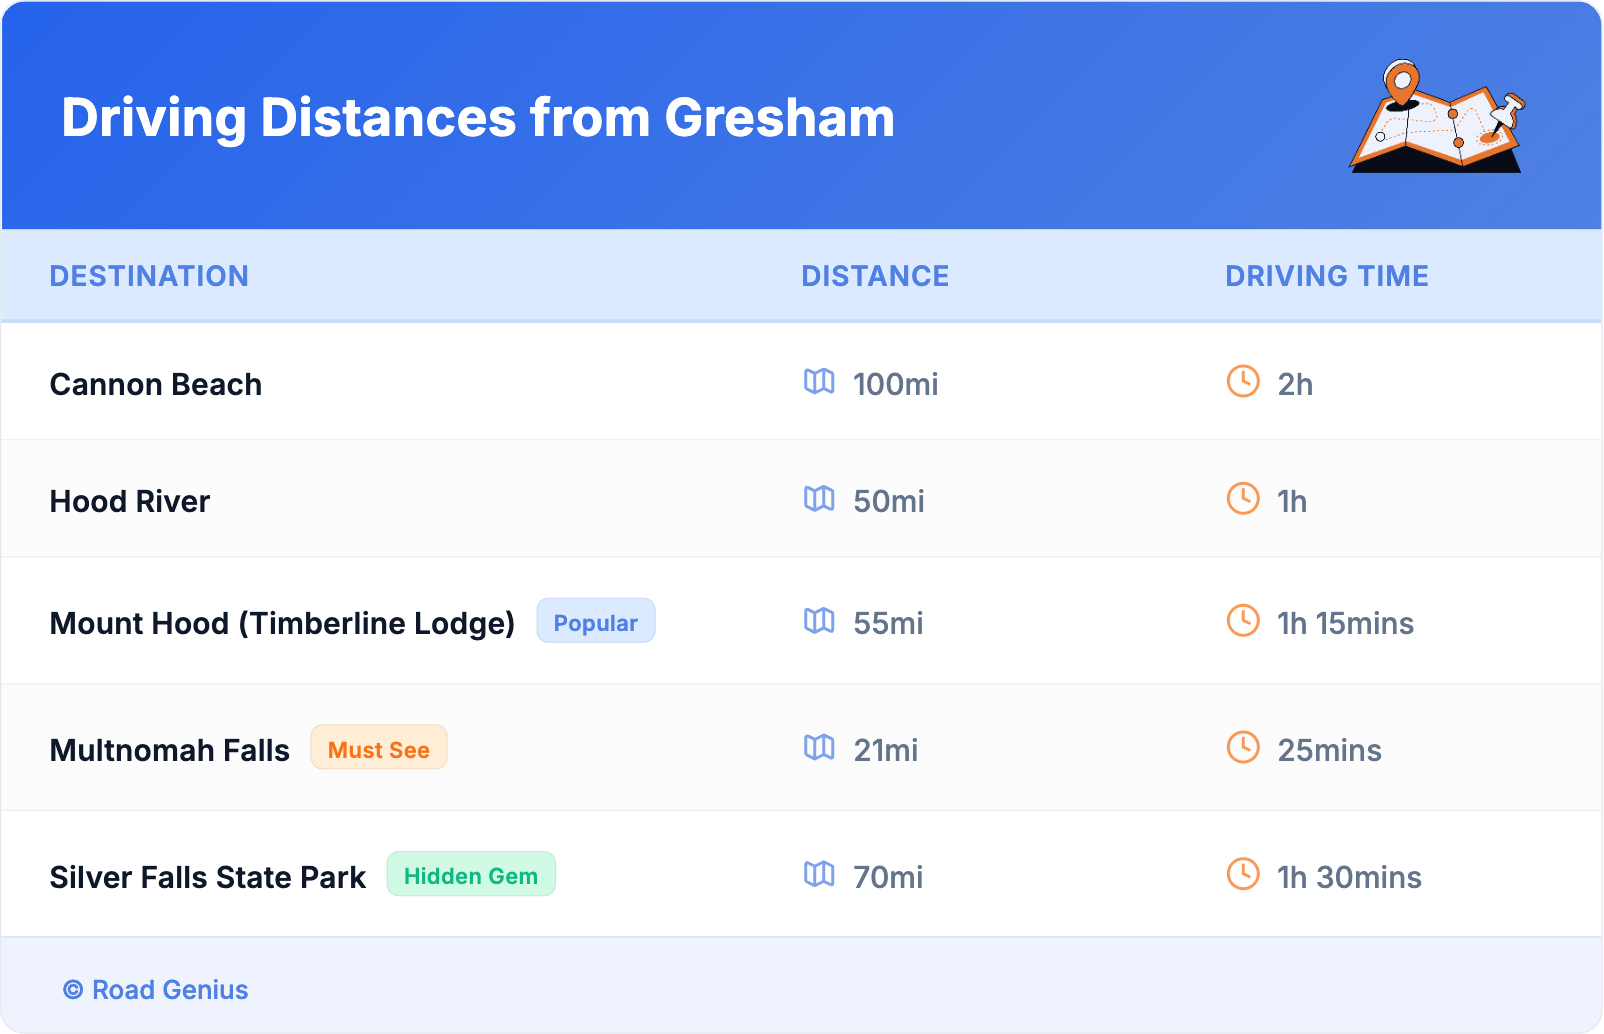1604x1034 pixels.
Task: Click the clock icon next to 1h 30mins
Action: [x=1243, y=874]
